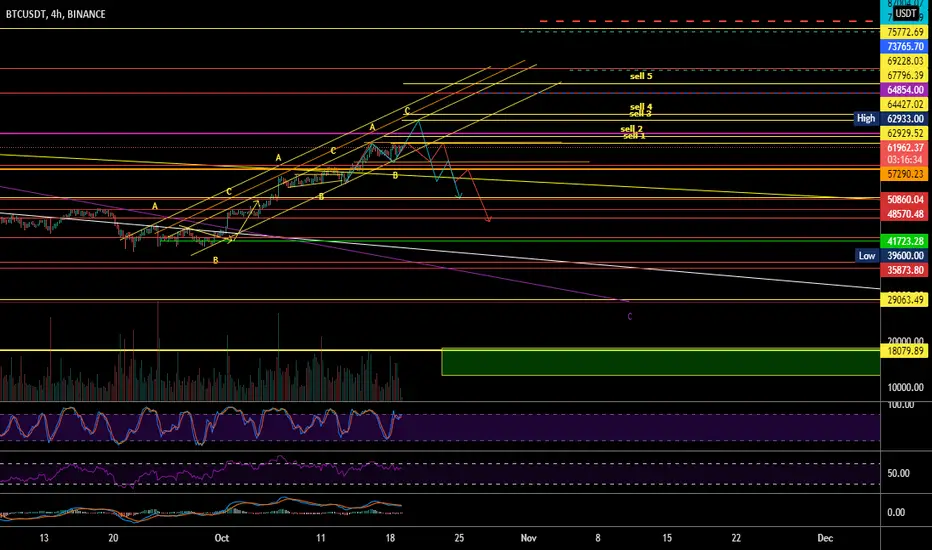Click the red 50860.04 price label
The width and height of the screenshot is (932, 550).
(x=905, y=200)
